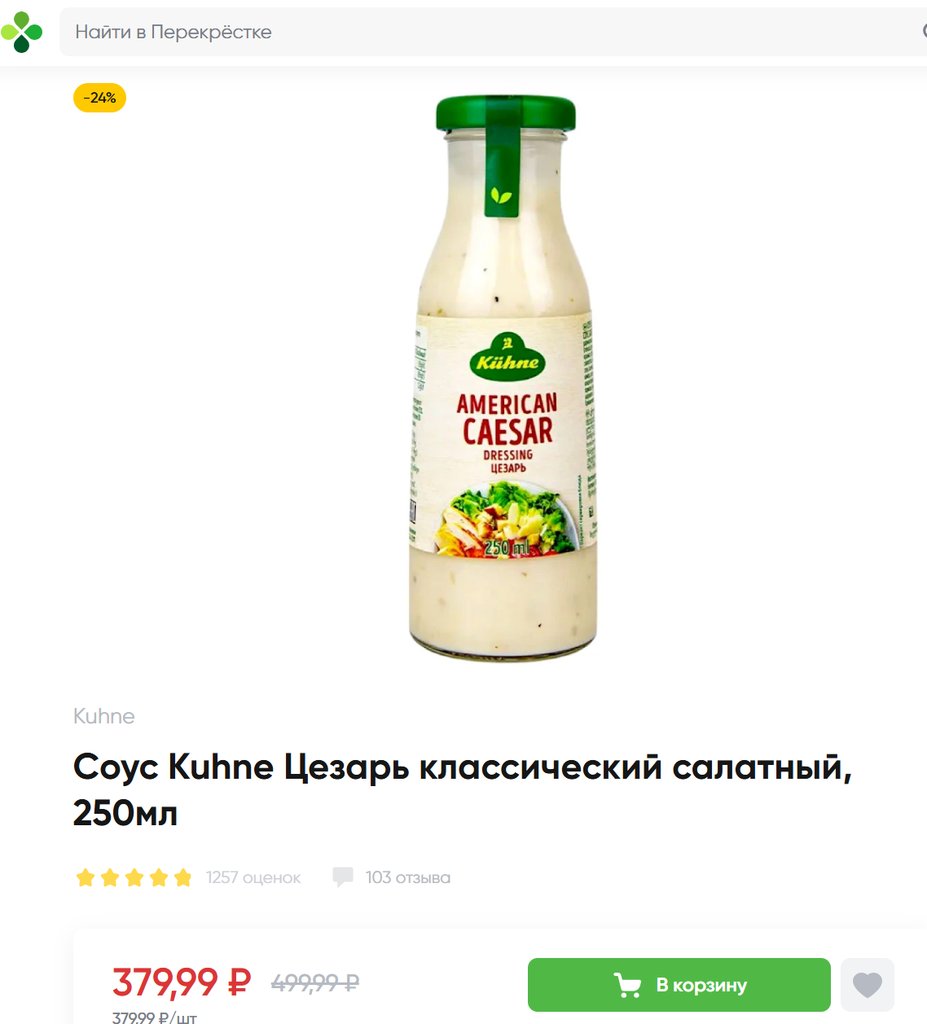Add product with 'В корзину' button
The height and width of the screenshot is (1024, 927).
point(679,985)
